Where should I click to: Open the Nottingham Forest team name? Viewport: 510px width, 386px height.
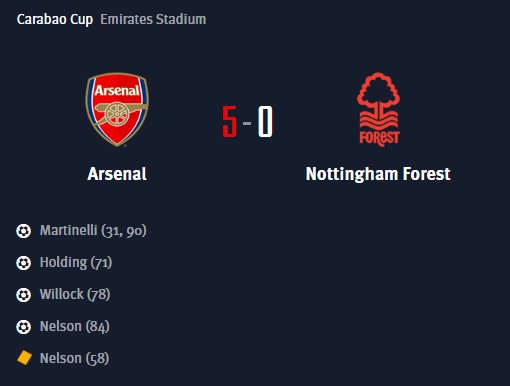pos(378,174)
